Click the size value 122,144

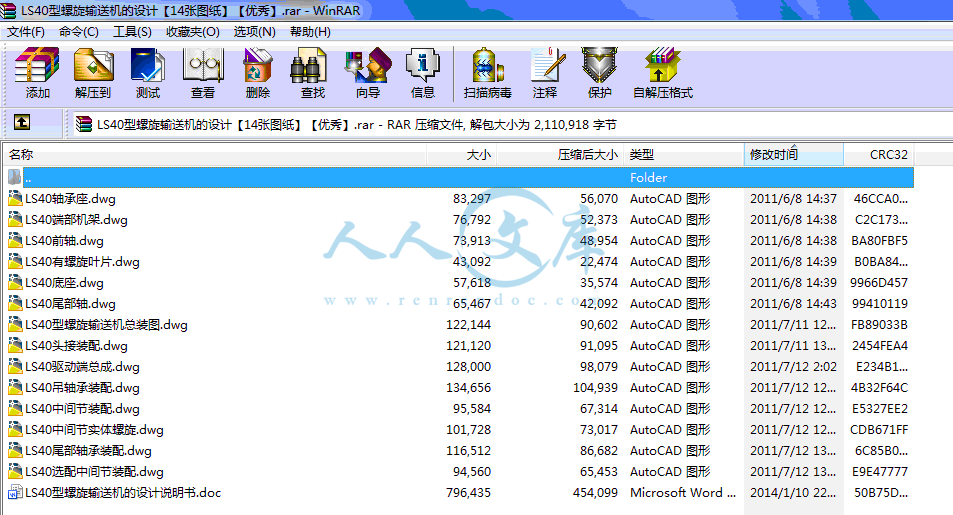coord(469,325)
